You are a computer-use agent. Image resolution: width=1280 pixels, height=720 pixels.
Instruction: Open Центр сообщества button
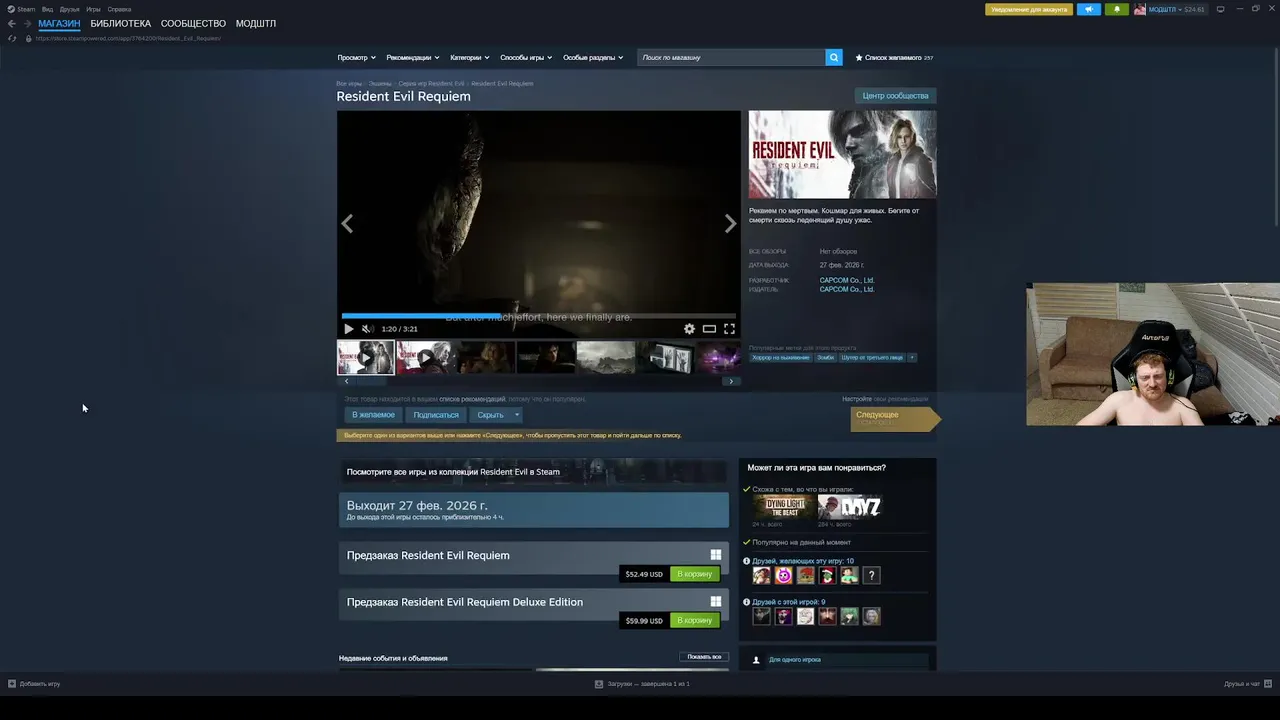click(896, 96)
